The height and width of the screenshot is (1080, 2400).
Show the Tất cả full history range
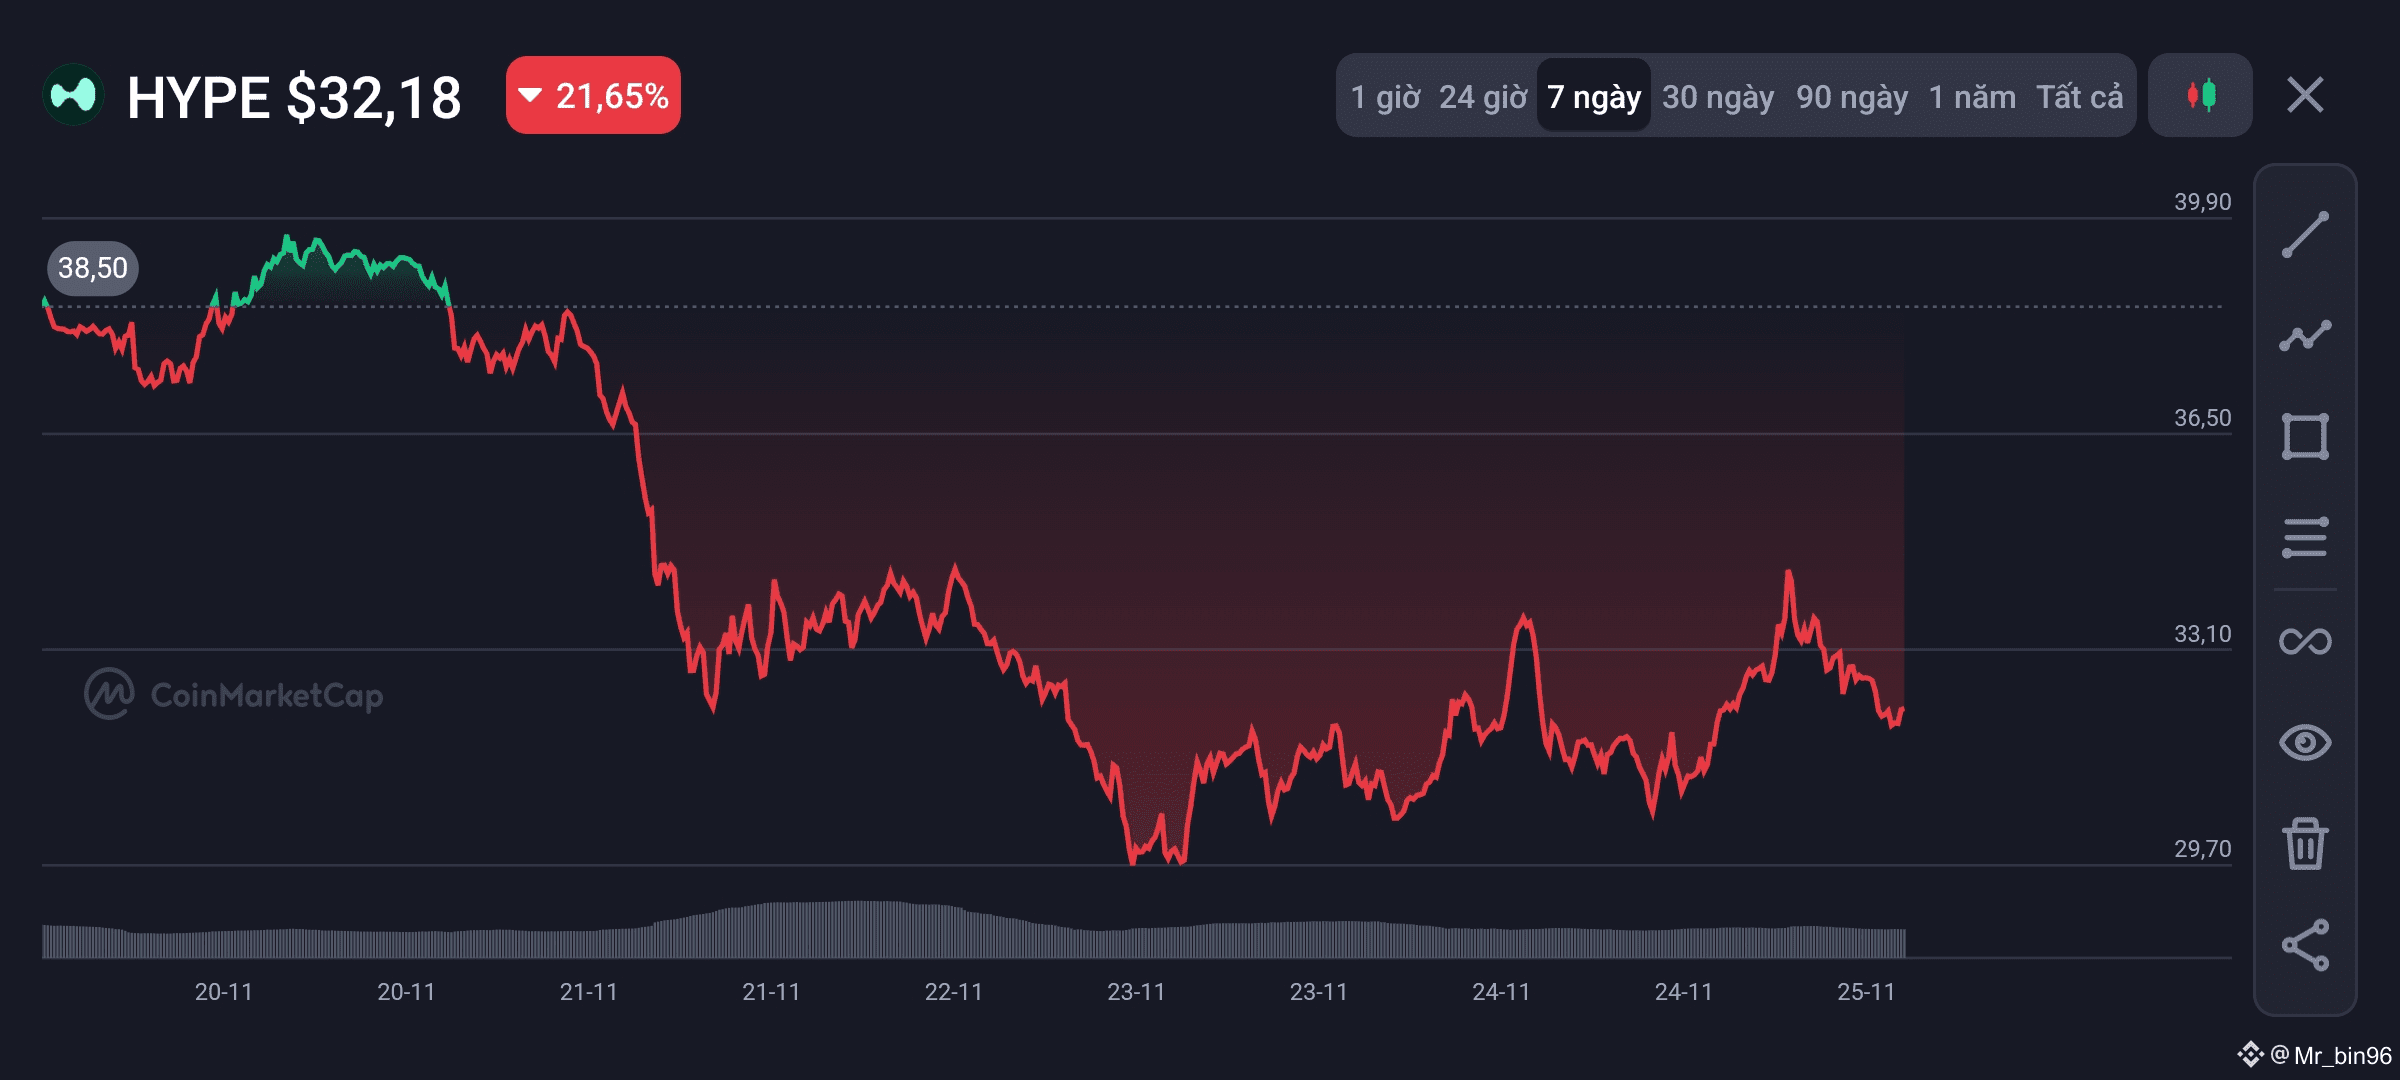[2080, 97]
